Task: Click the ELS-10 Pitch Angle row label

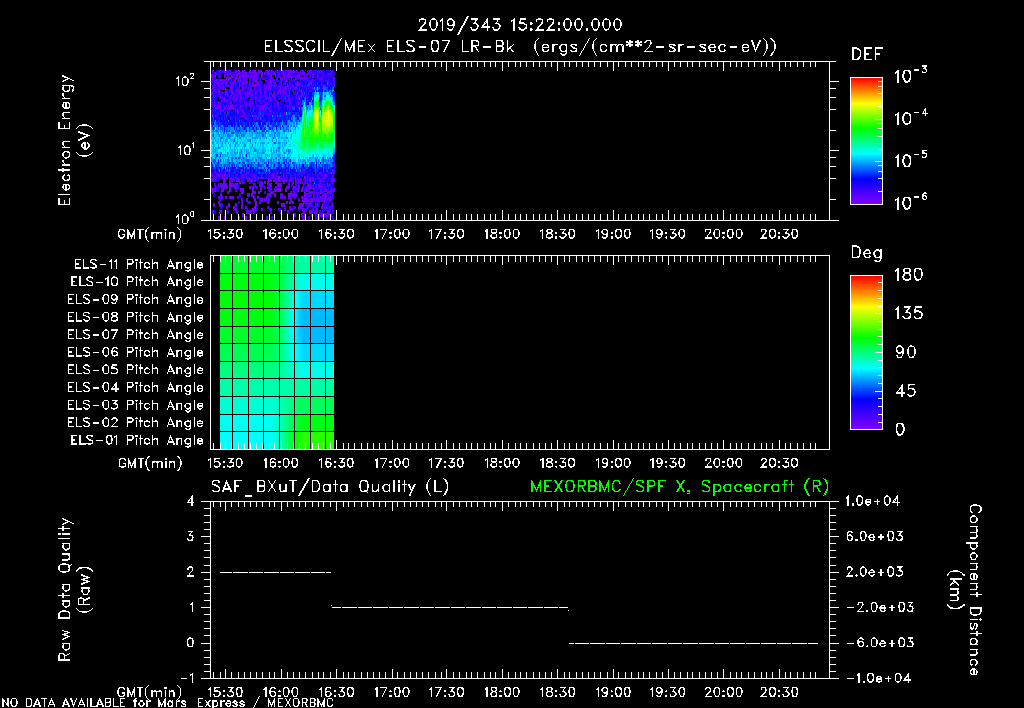Action: (x=137, y=282)
